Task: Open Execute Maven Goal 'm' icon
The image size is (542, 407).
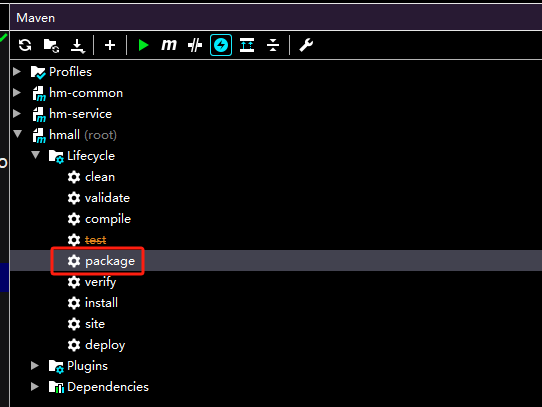Action: click(x=169, y=45)
